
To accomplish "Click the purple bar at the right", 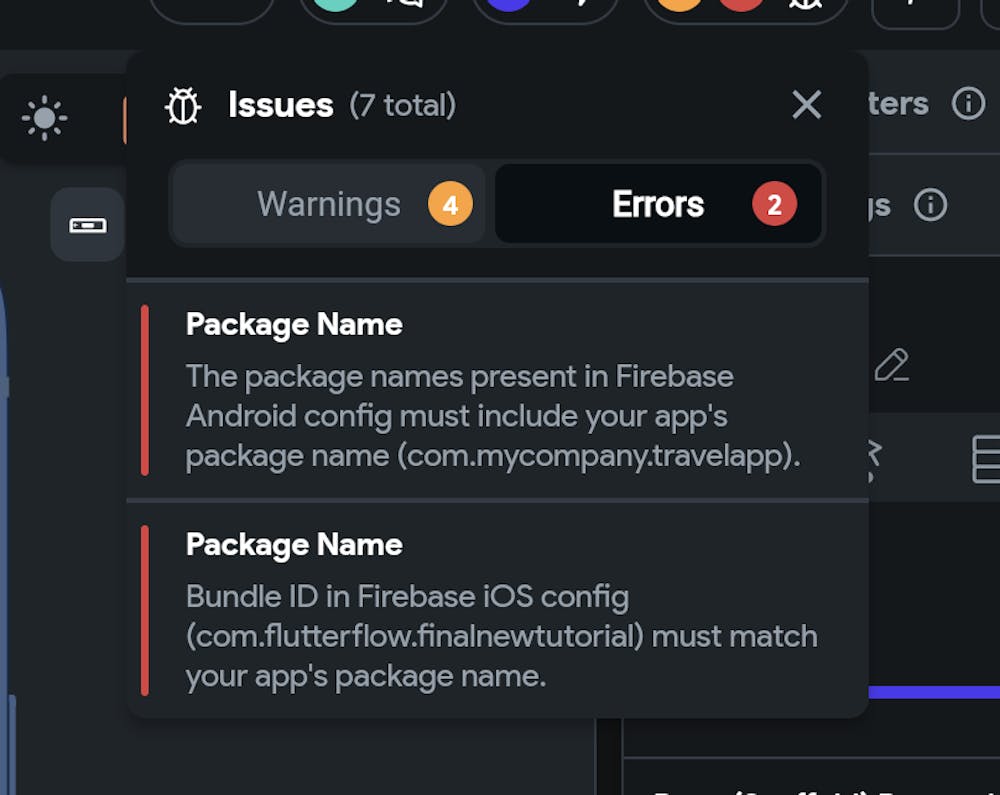I will tap(934, 692).
